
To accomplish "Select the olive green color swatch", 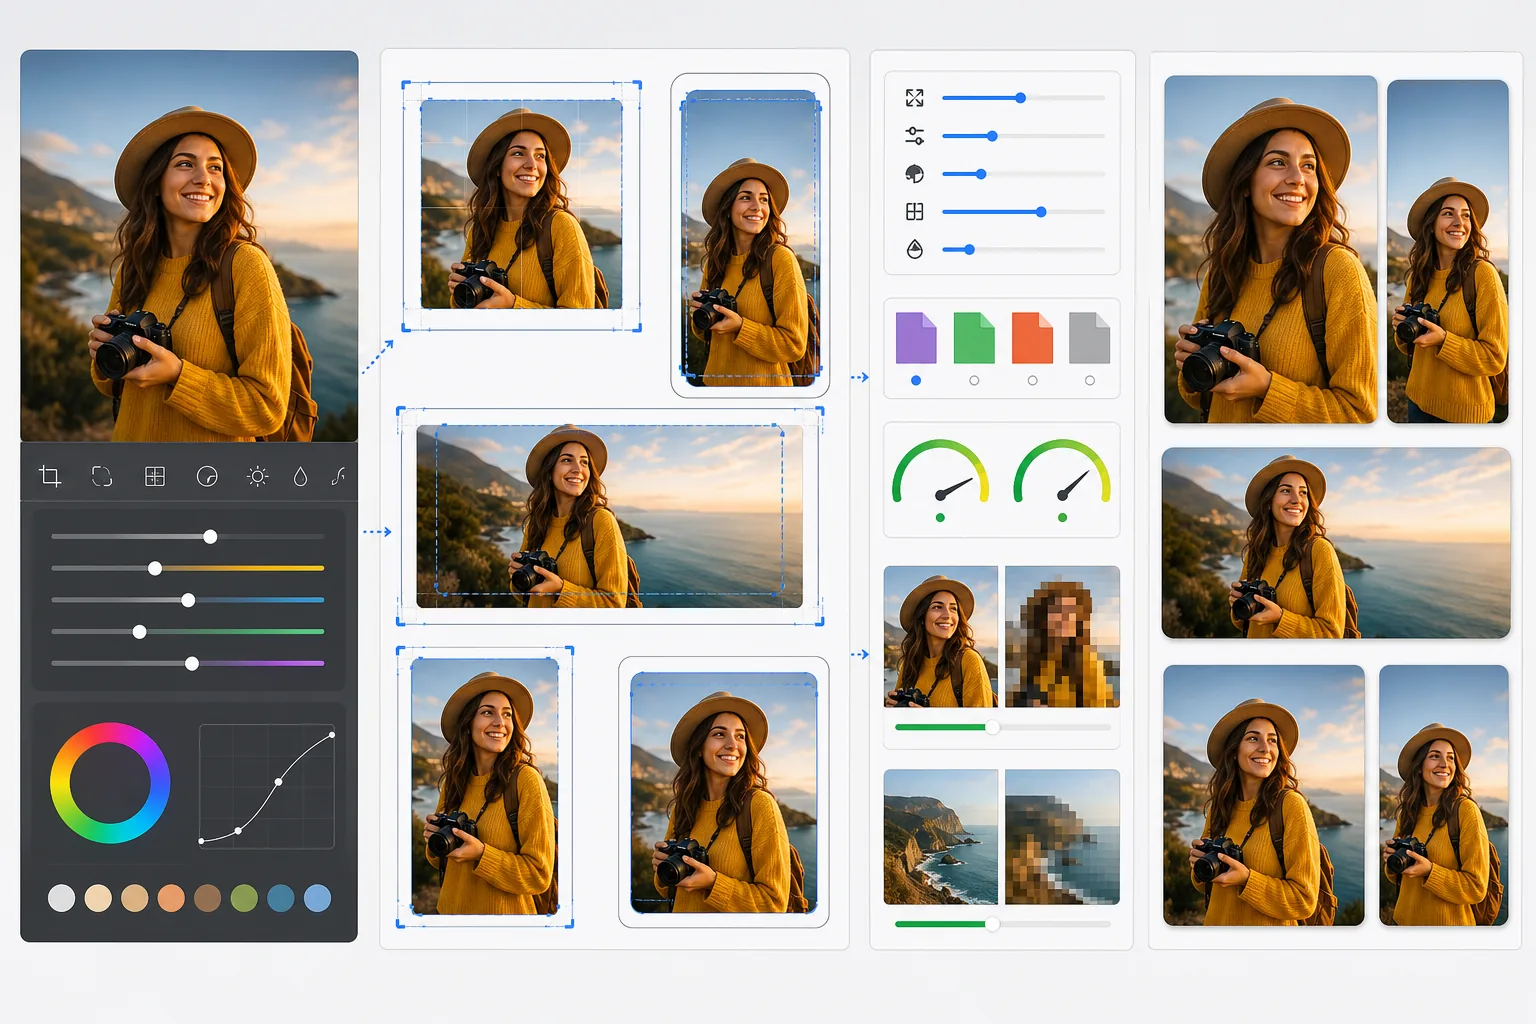I will click(x=244, y=898).
